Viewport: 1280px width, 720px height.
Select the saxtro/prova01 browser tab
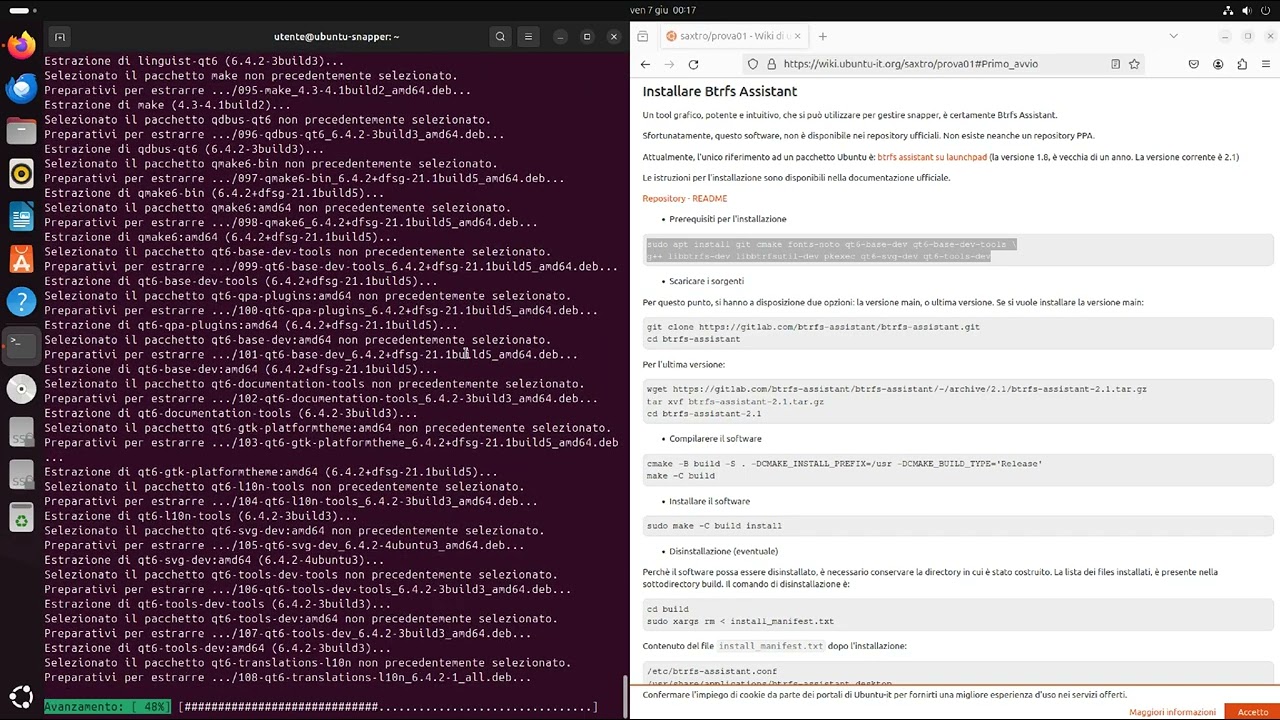coord(733,36)
